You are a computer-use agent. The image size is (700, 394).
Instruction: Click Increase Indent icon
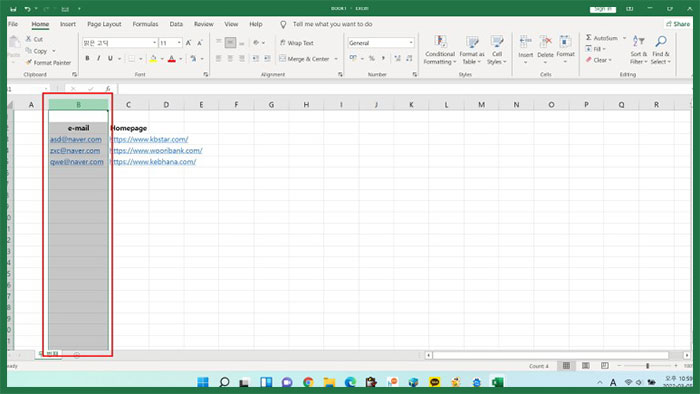point(267,58)
